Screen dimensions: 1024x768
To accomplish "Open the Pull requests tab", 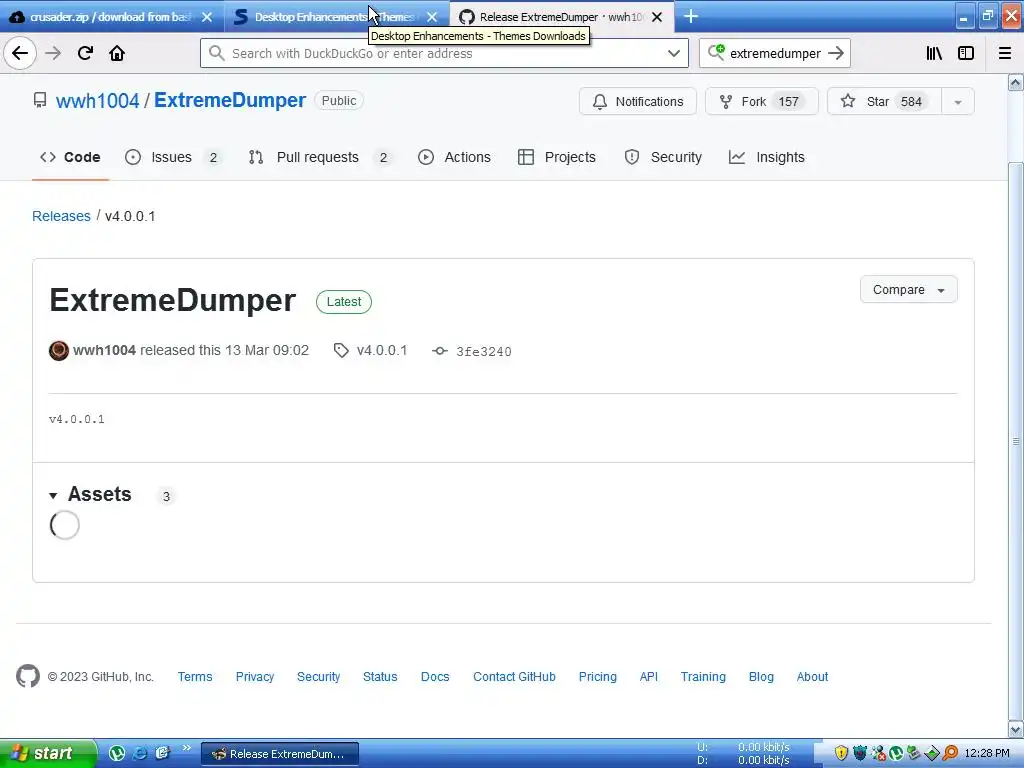I will (x=319, y=157).
